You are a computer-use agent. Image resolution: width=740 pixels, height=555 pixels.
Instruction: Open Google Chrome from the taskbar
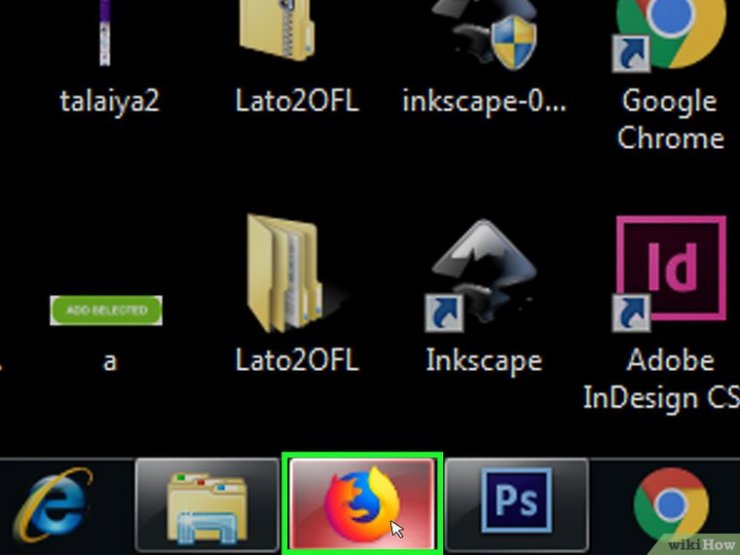click(x=671, y=504)
